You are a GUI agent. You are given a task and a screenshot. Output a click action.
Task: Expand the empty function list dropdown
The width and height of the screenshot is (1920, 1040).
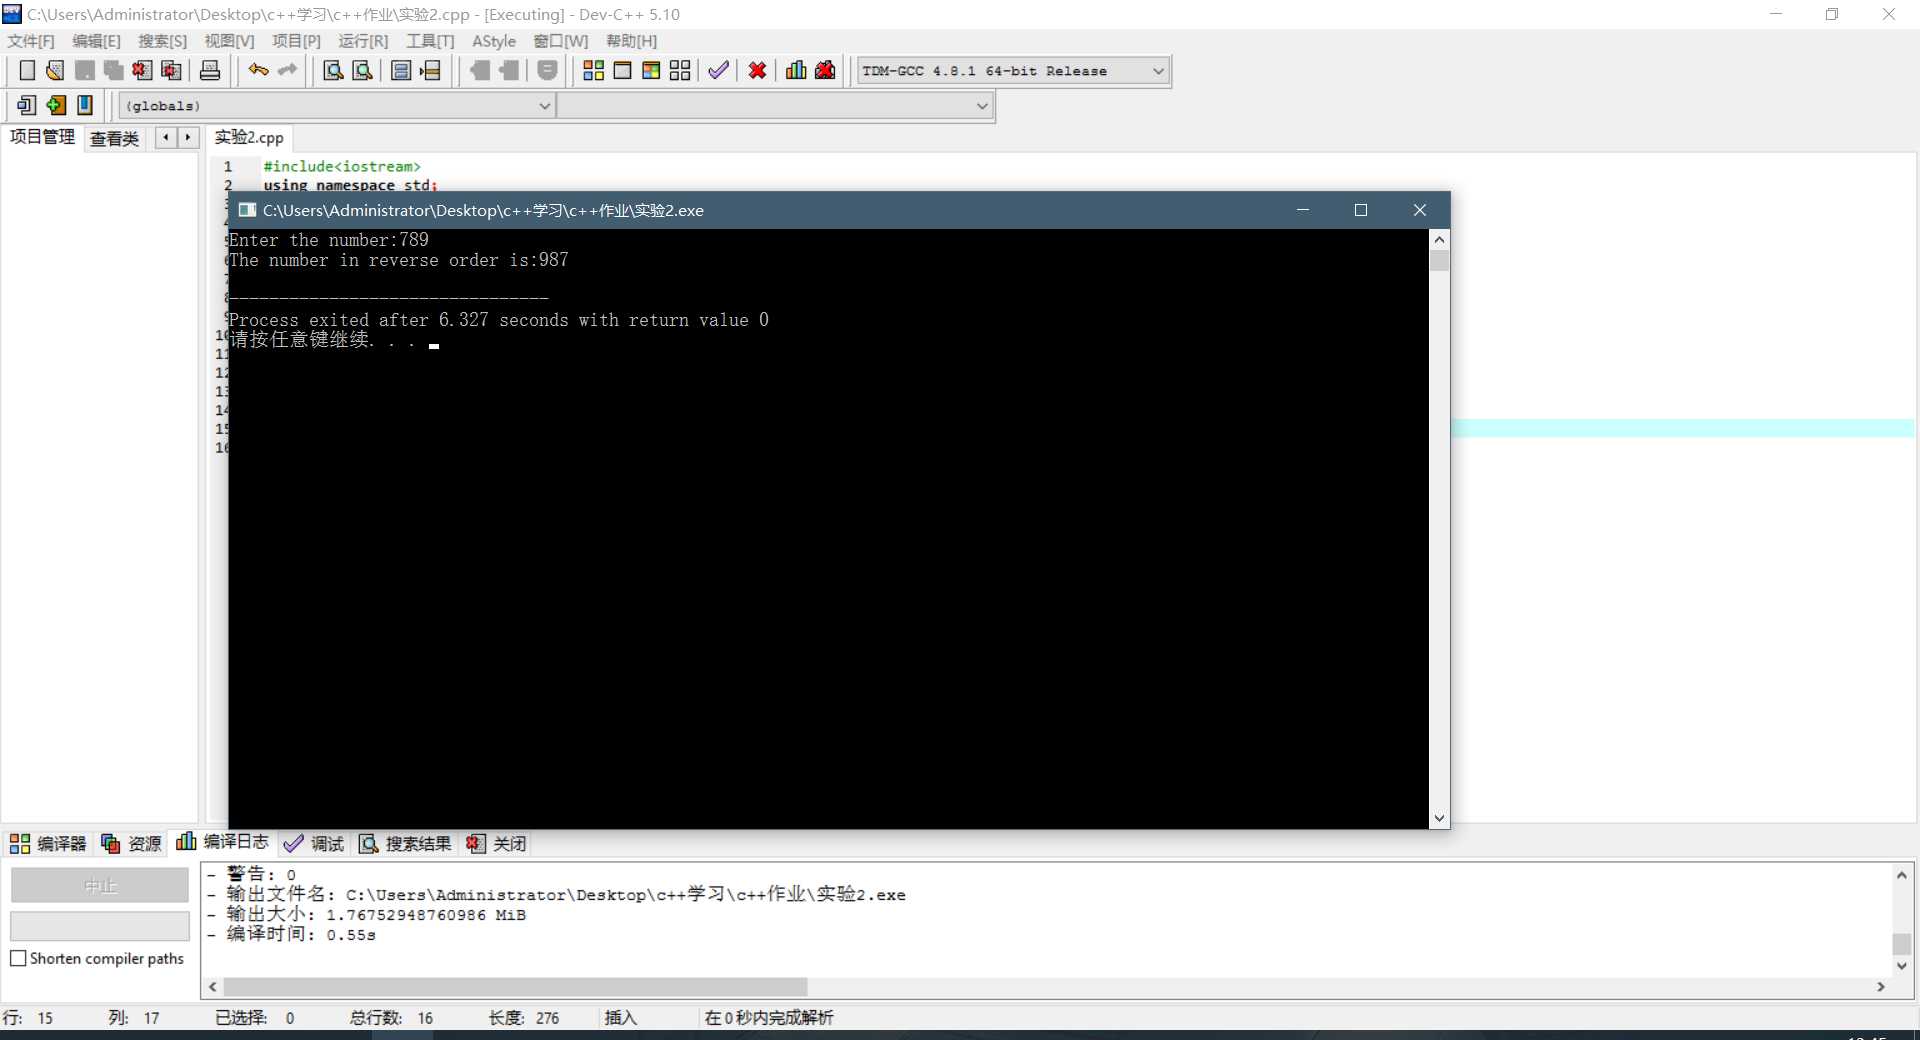tap(982, 106)
